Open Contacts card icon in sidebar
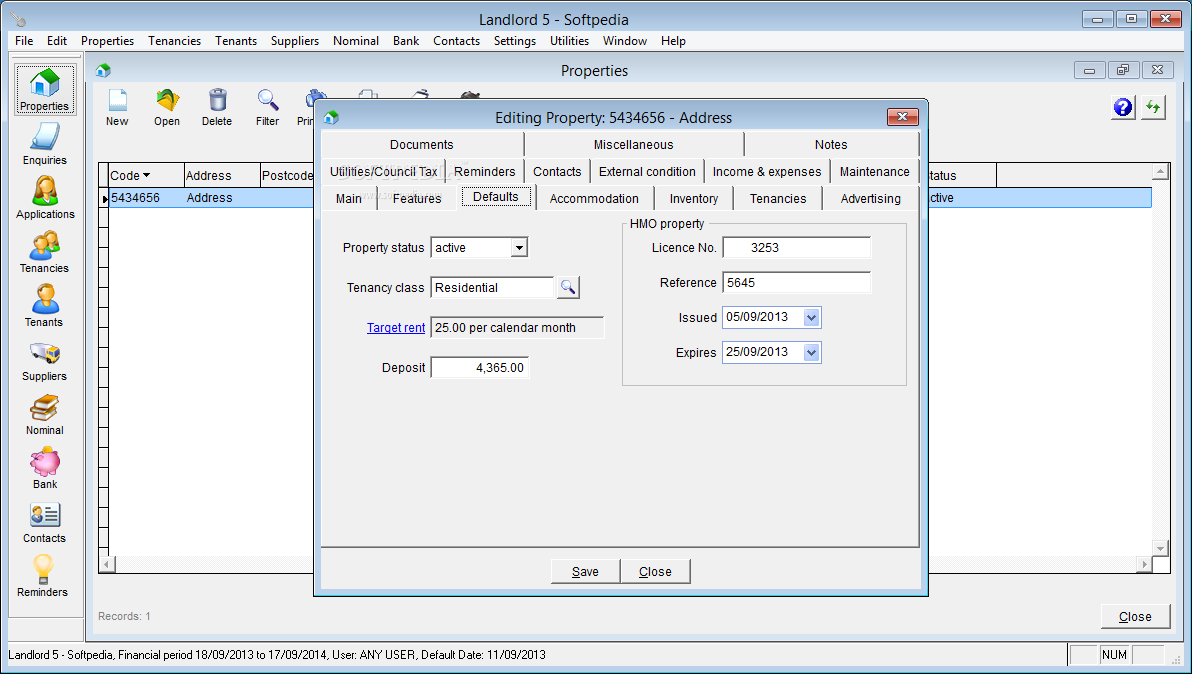1192x674 pixels. (x=45, y=515)
